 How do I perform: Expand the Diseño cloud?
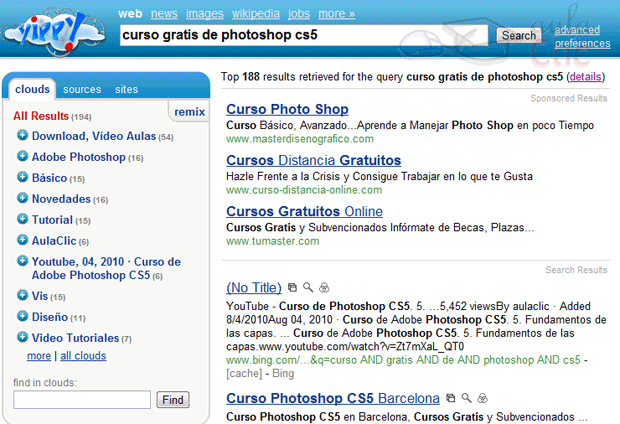tap(23, 316)
